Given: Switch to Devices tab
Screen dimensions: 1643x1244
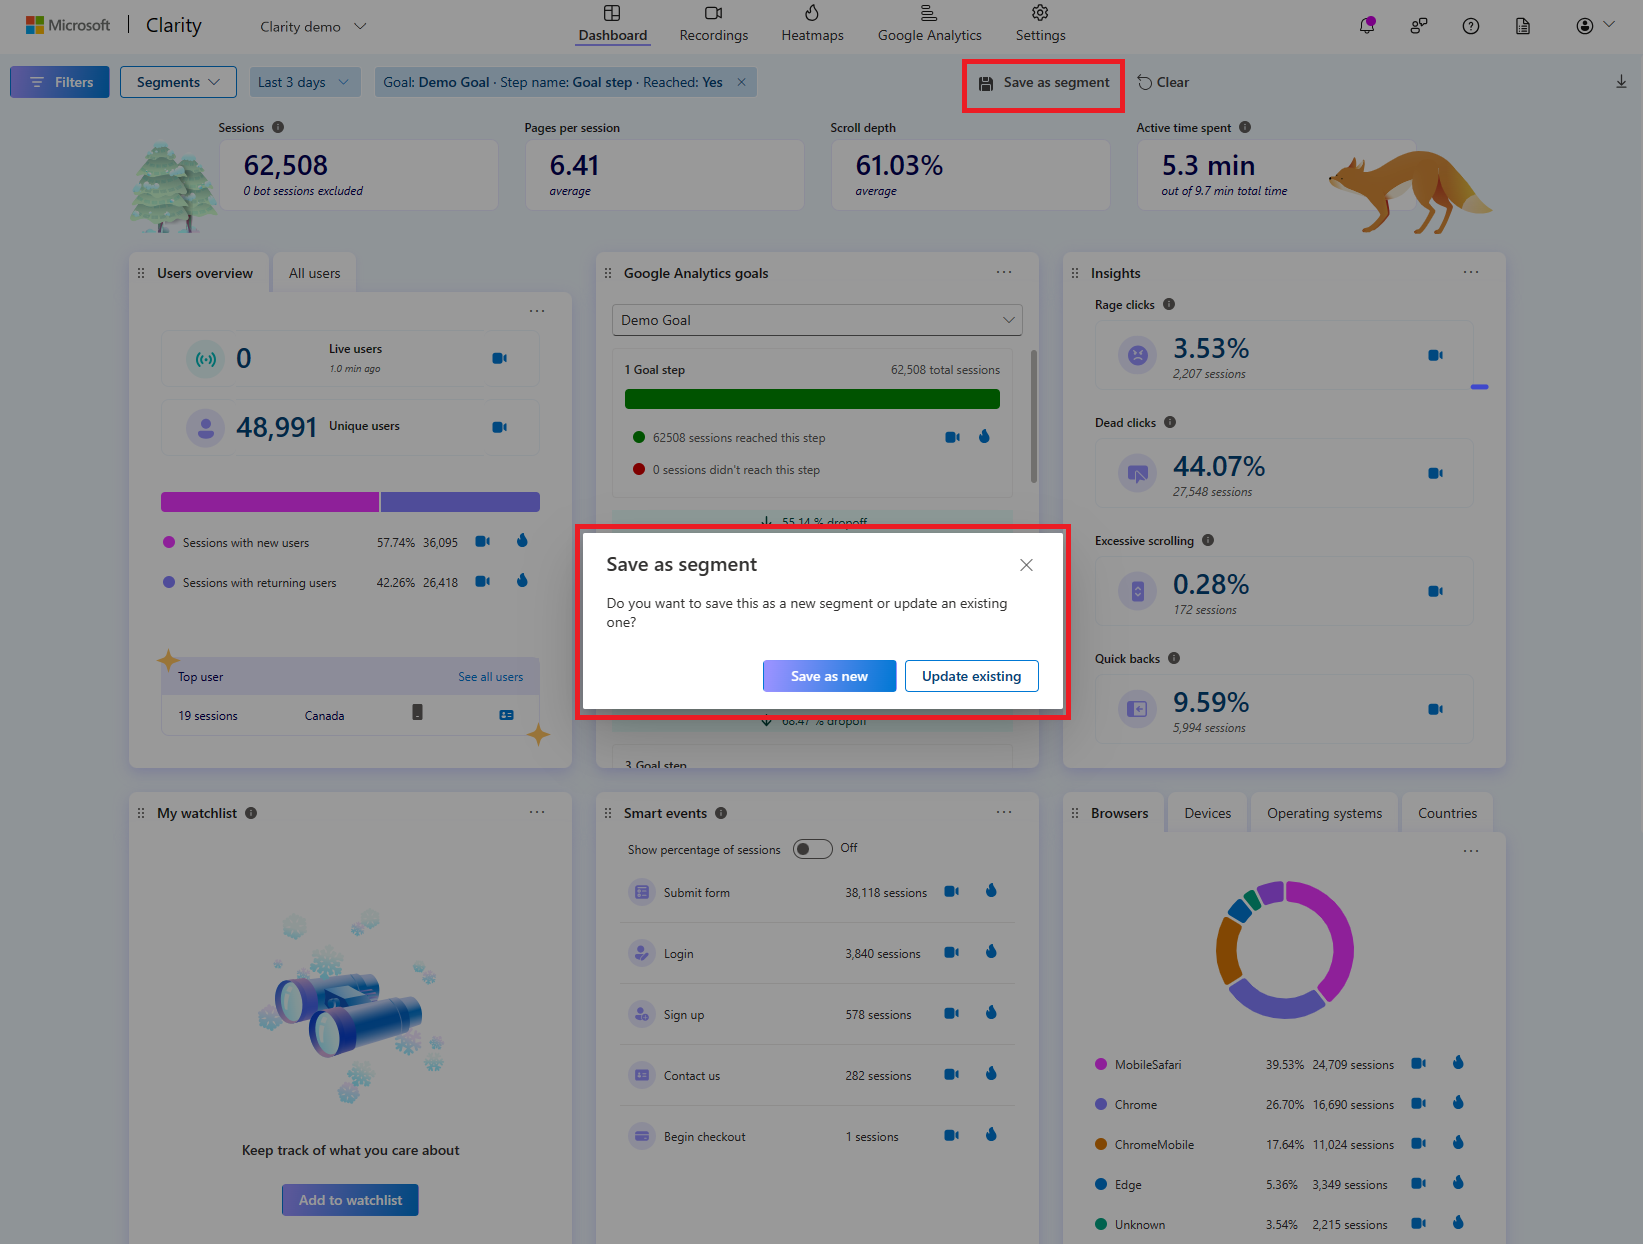Looking at the screenshot, I should [1208, 813].
